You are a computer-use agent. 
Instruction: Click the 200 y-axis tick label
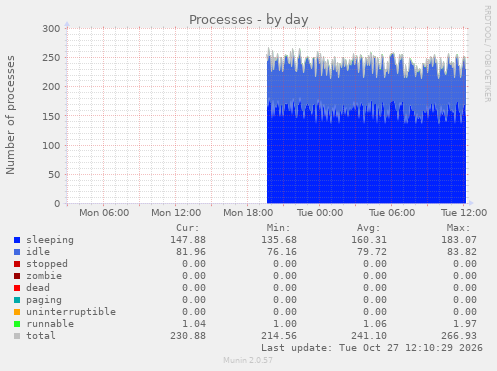point(51,87)
